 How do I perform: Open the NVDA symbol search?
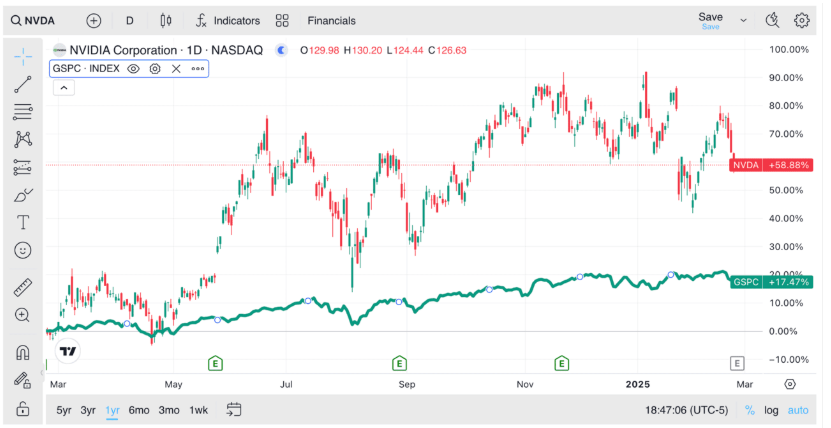33,21
